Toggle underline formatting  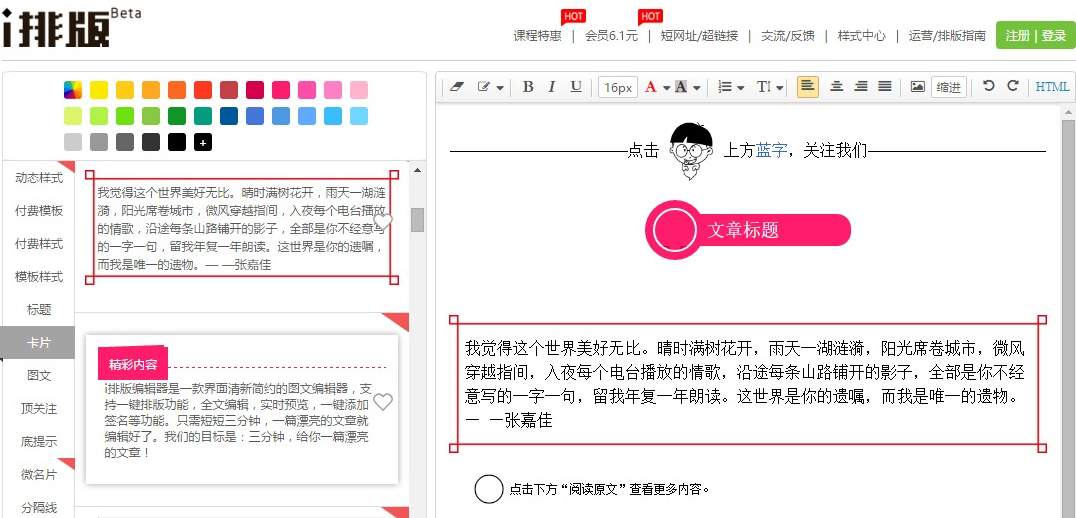pos(576,86)
